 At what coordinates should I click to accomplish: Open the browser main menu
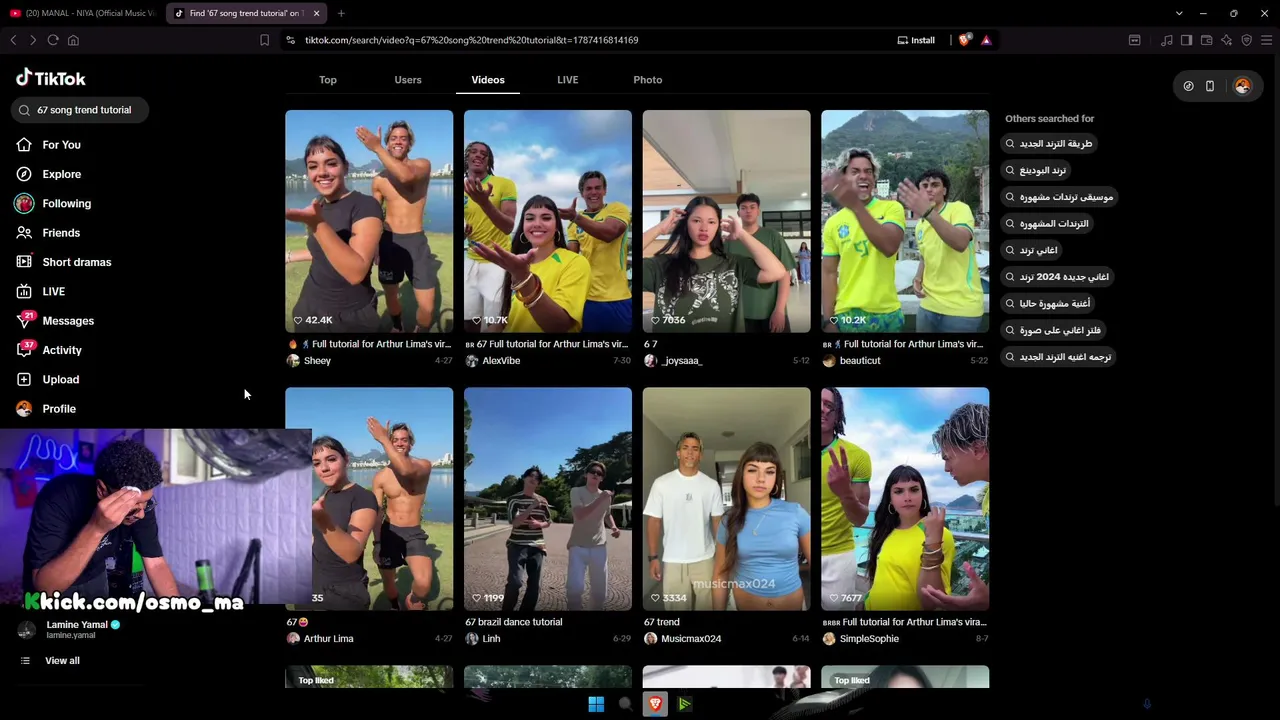pos(1266,40)
